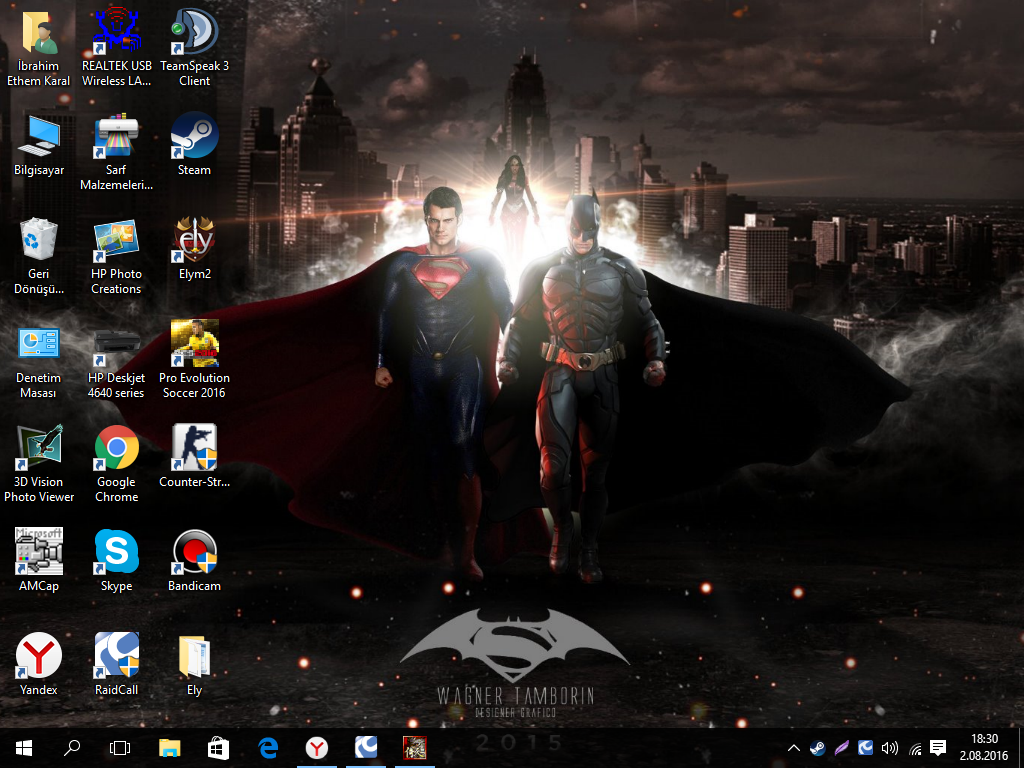
Task: Open the HP Deskjet 4640 series shortcut
Action: pyautogui.click(x=116, y=360)
